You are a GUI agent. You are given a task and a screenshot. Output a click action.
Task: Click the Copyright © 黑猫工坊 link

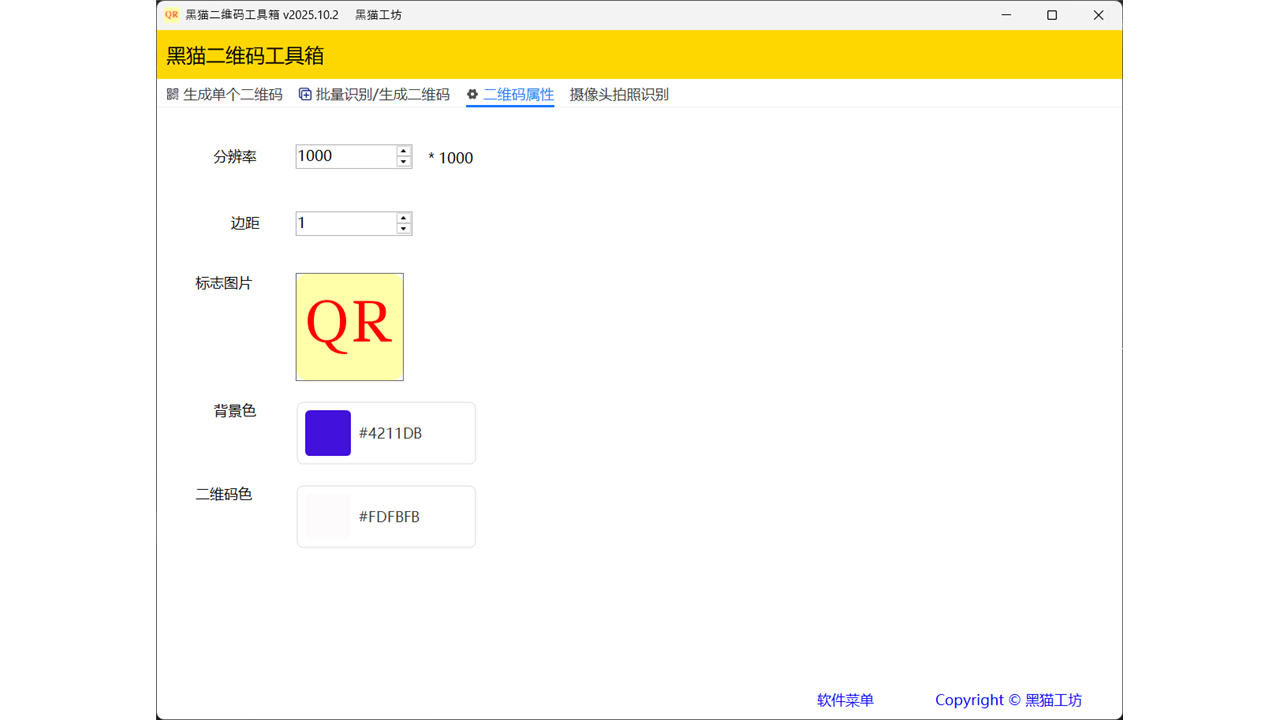[1008, 700]
